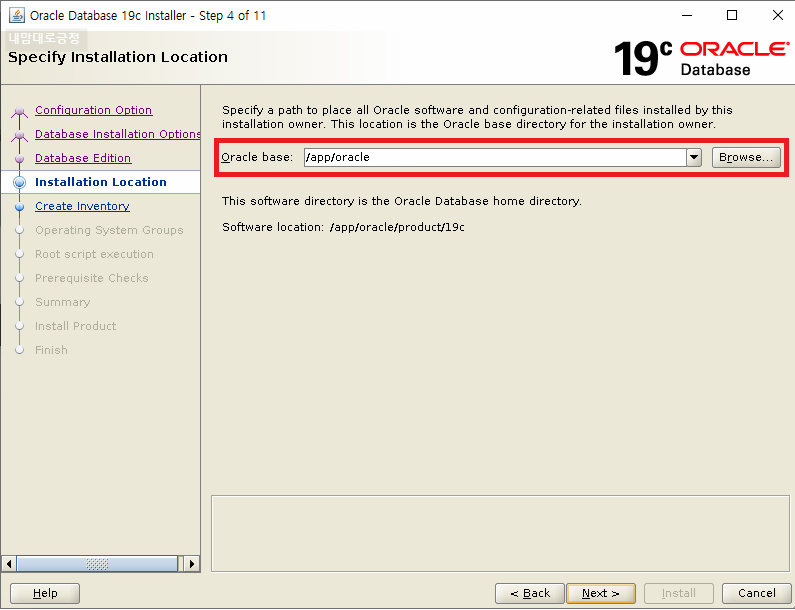Click the disabled Install button

click(678, 593)
